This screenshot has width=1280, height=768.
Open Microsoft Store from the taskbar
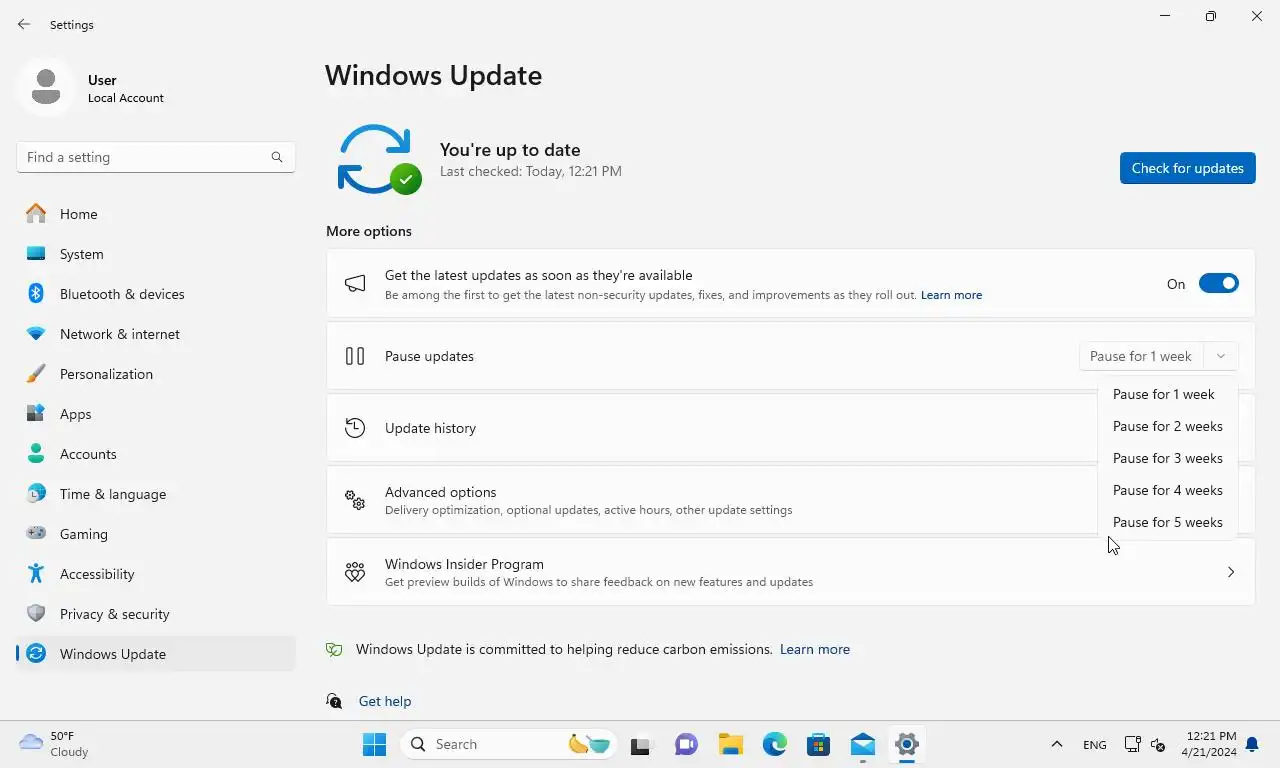pyautogui.click(x=819, y=744)
